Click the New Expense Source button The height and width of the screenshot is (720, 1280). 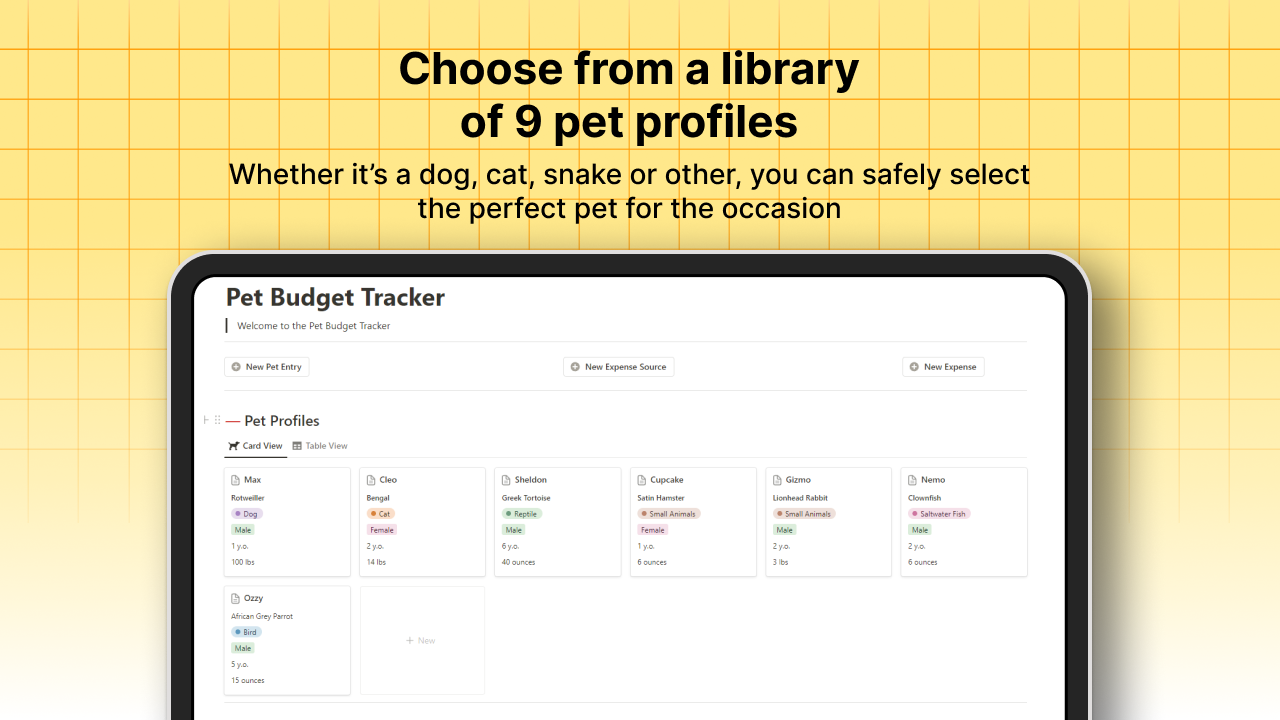point(618,366)
